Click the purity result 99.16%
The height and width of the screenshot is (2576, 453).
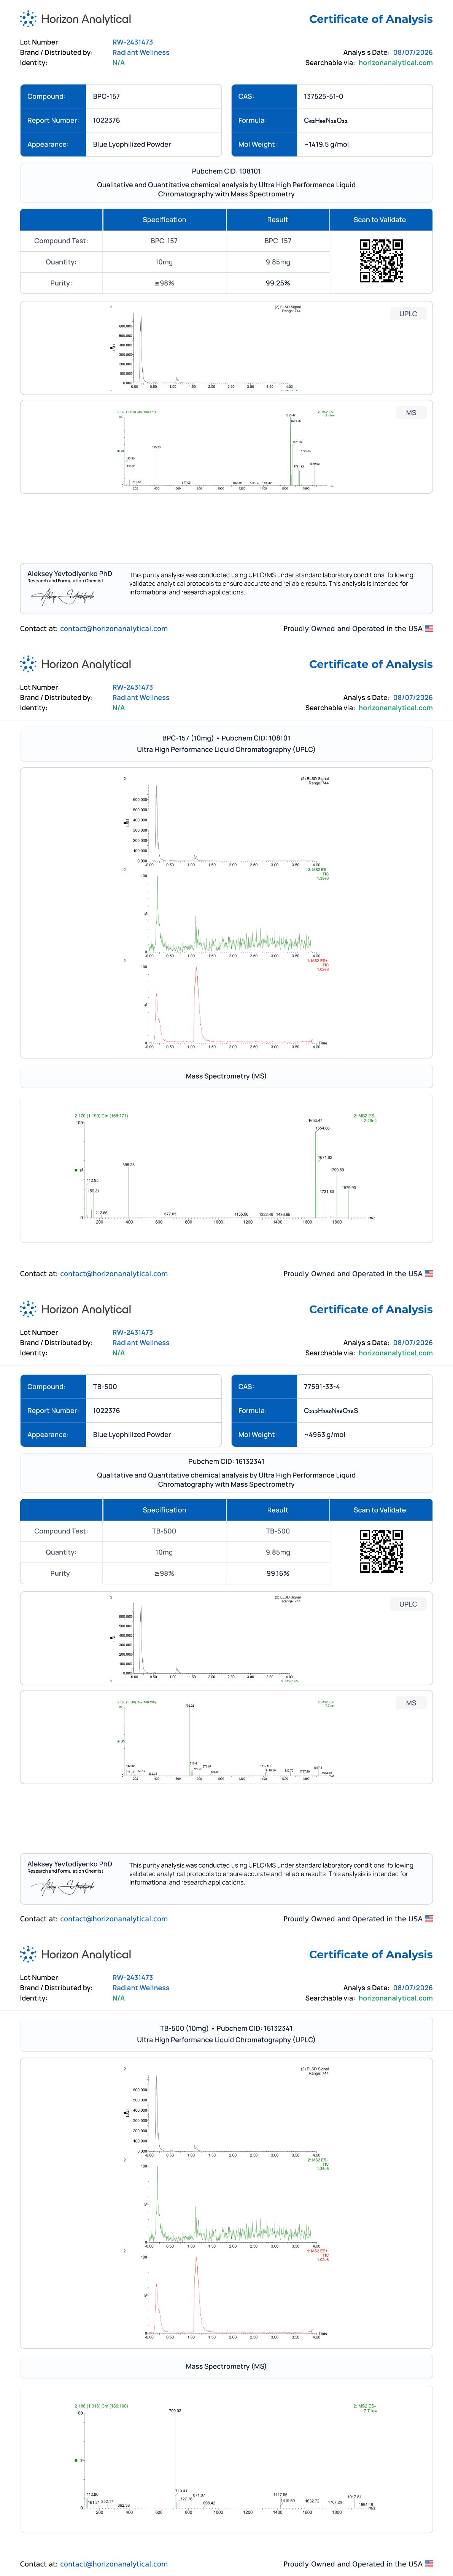coord(278,1573)
